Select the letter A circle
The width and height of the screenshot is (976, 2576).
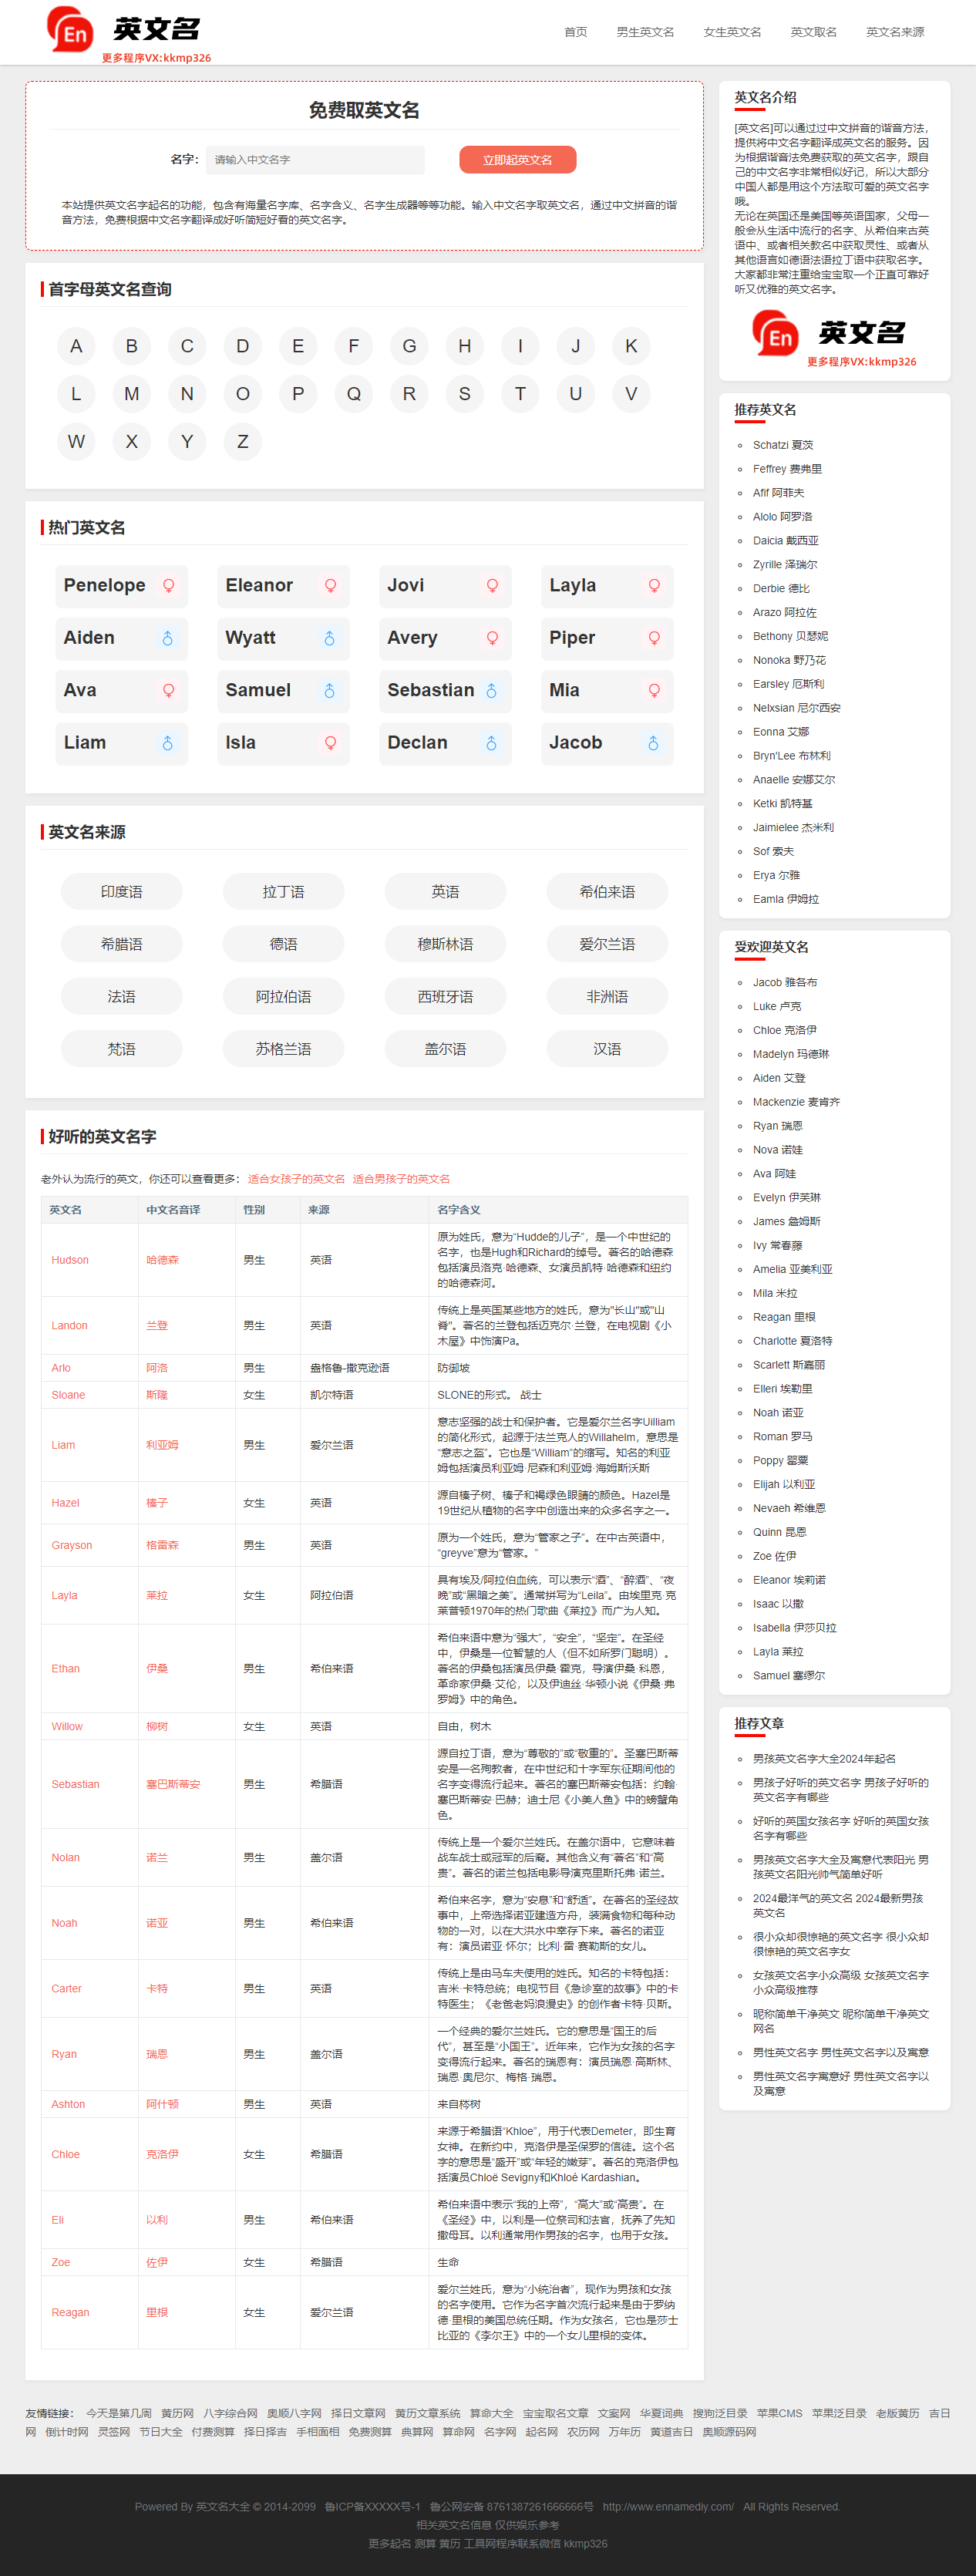(x=76, y=346)
